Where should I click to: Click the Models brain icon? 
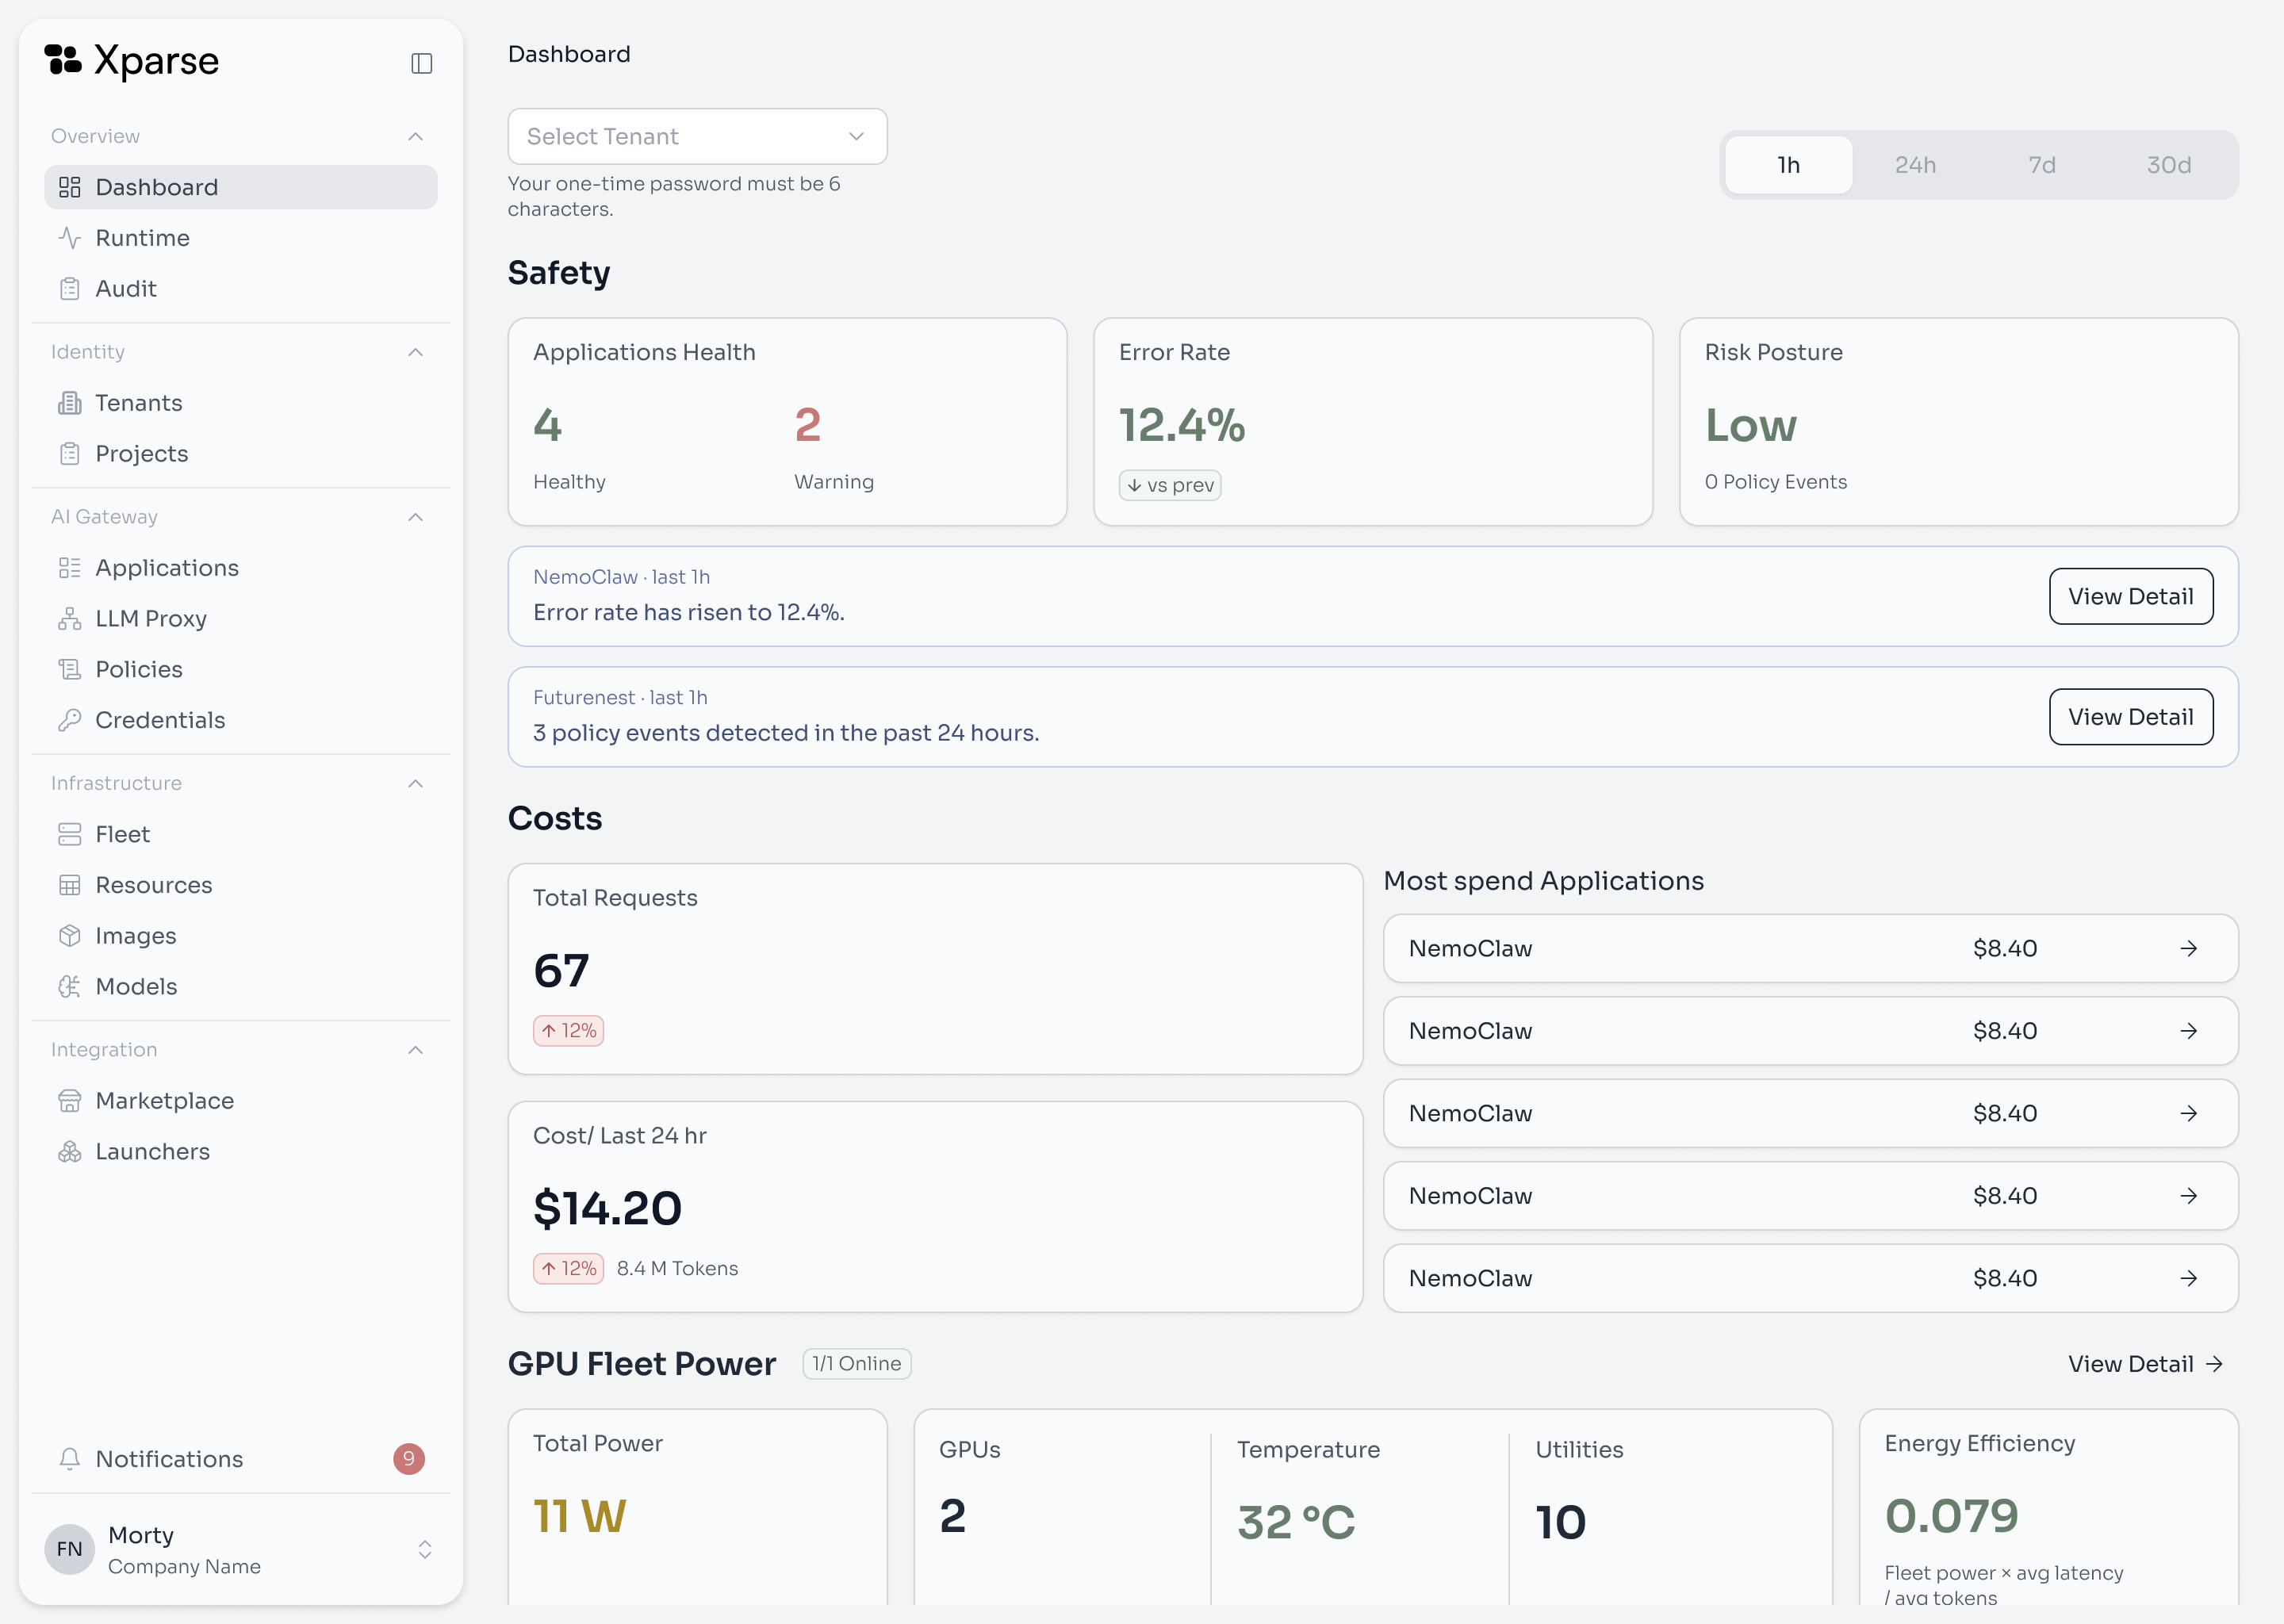point(69,987)
